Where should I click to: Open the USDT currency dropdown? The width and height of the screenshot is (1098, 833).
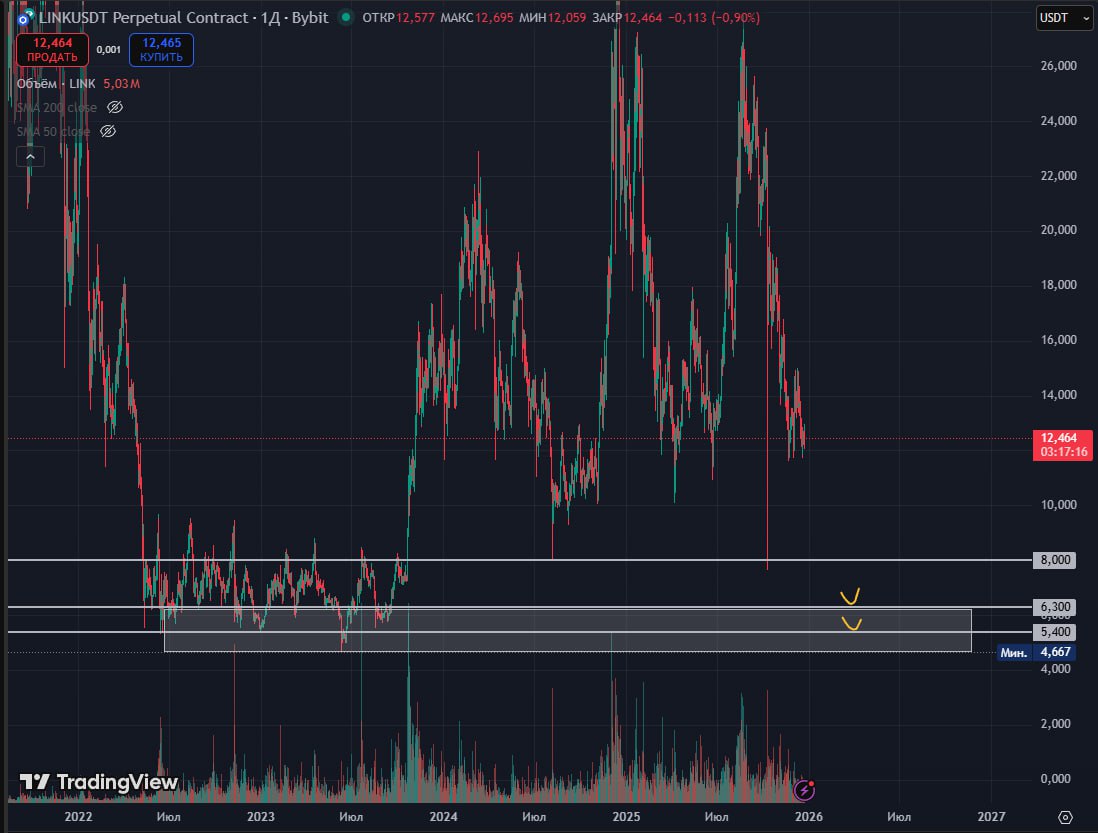(1063, 17)
